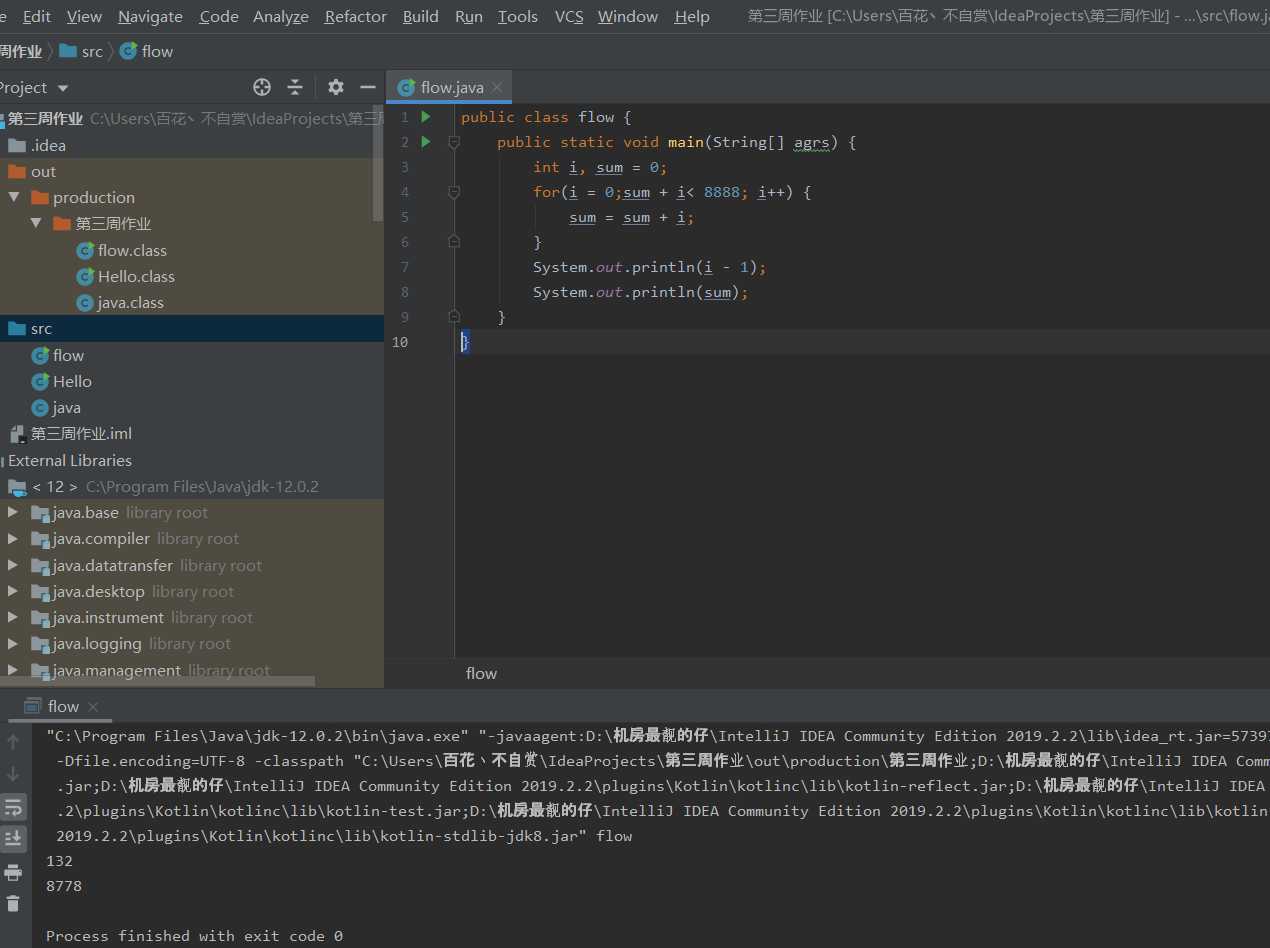Open the Window menu

(x=628, y=16)
